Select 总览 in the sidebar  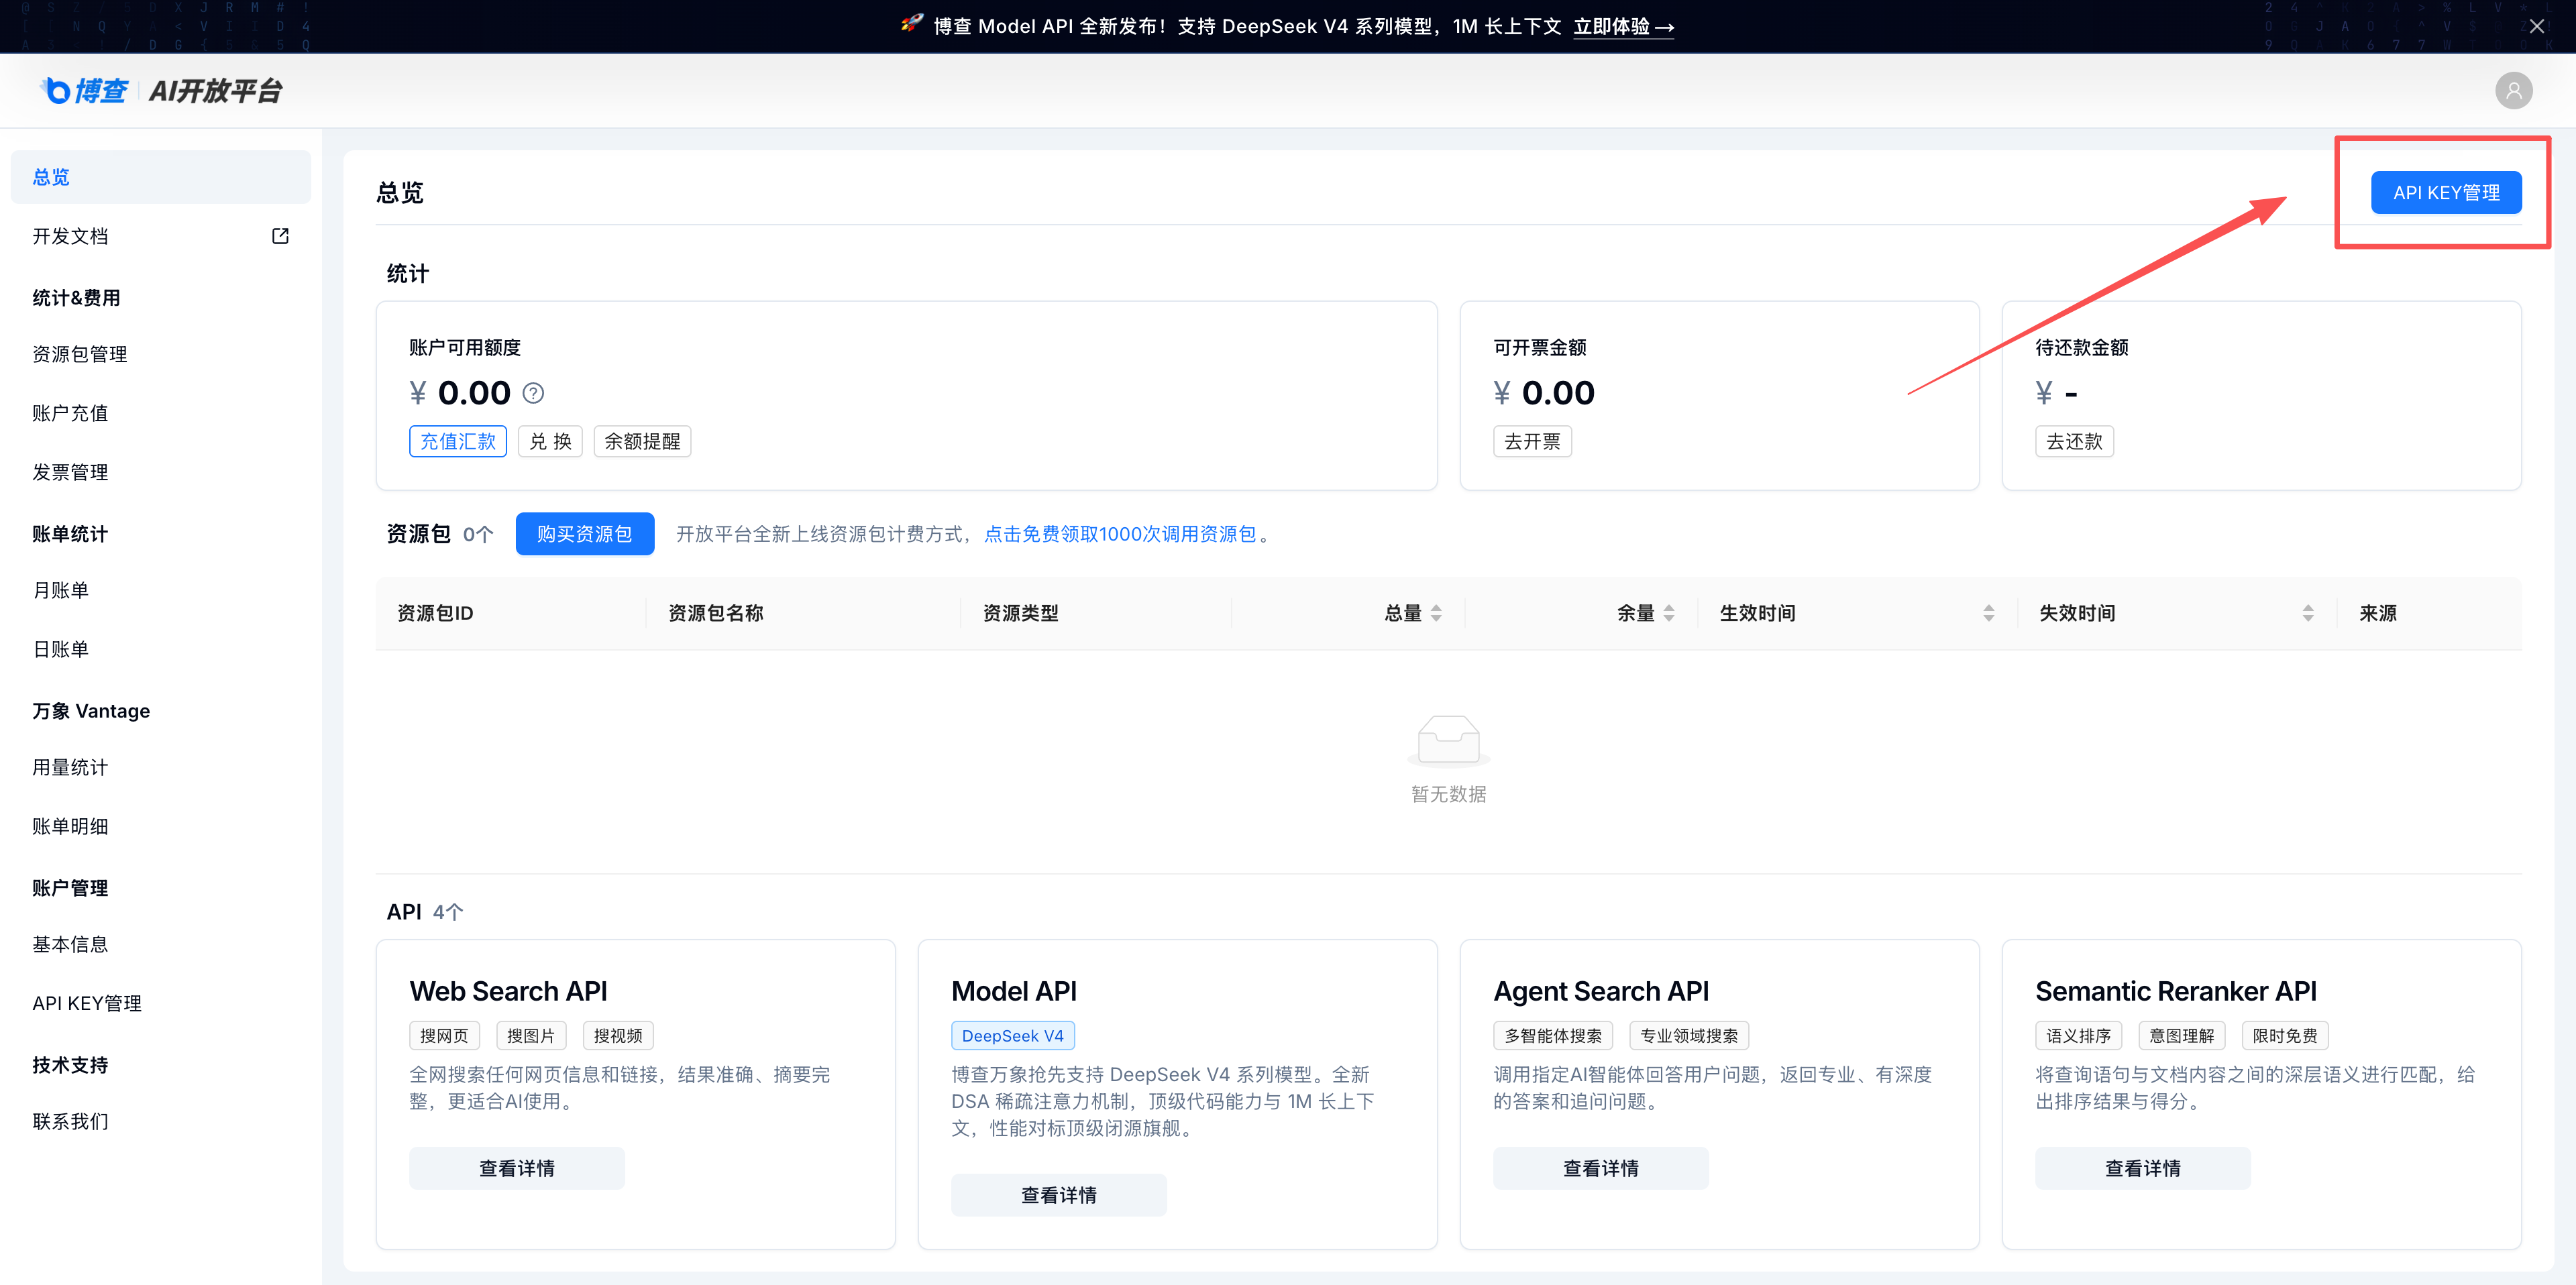(161, 177)
